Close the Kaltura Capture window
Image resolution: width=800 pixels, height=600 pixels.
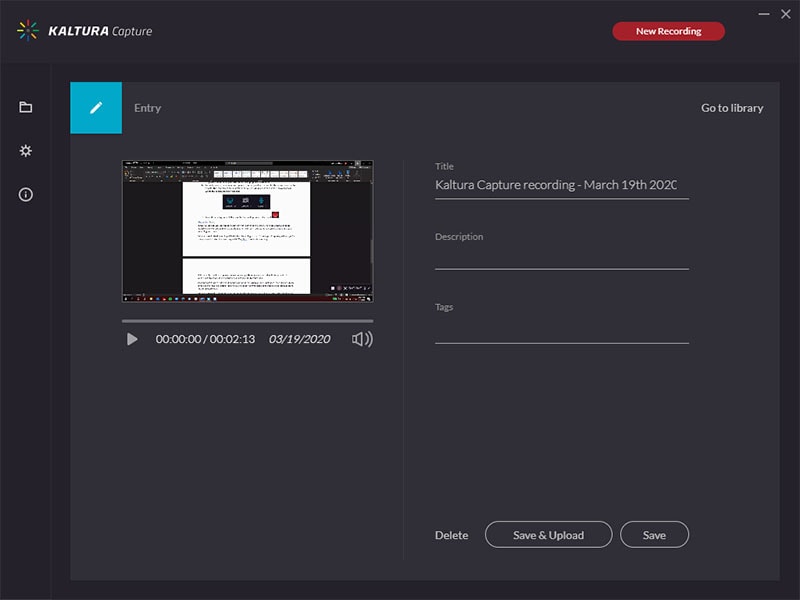786,14
